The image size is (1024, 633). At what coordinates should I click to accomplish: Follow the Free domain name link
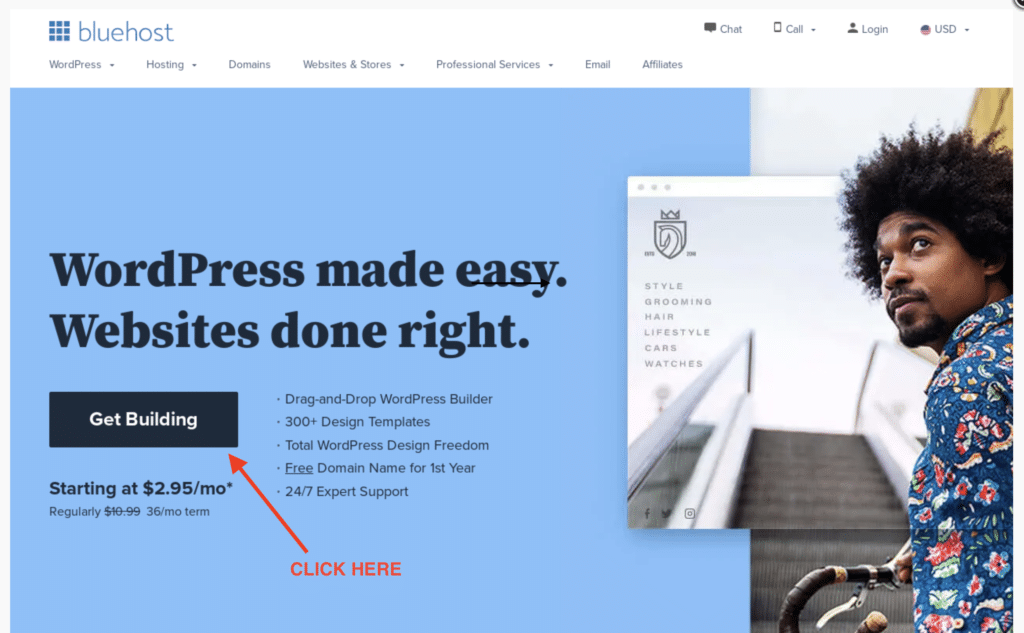(298, 468)
